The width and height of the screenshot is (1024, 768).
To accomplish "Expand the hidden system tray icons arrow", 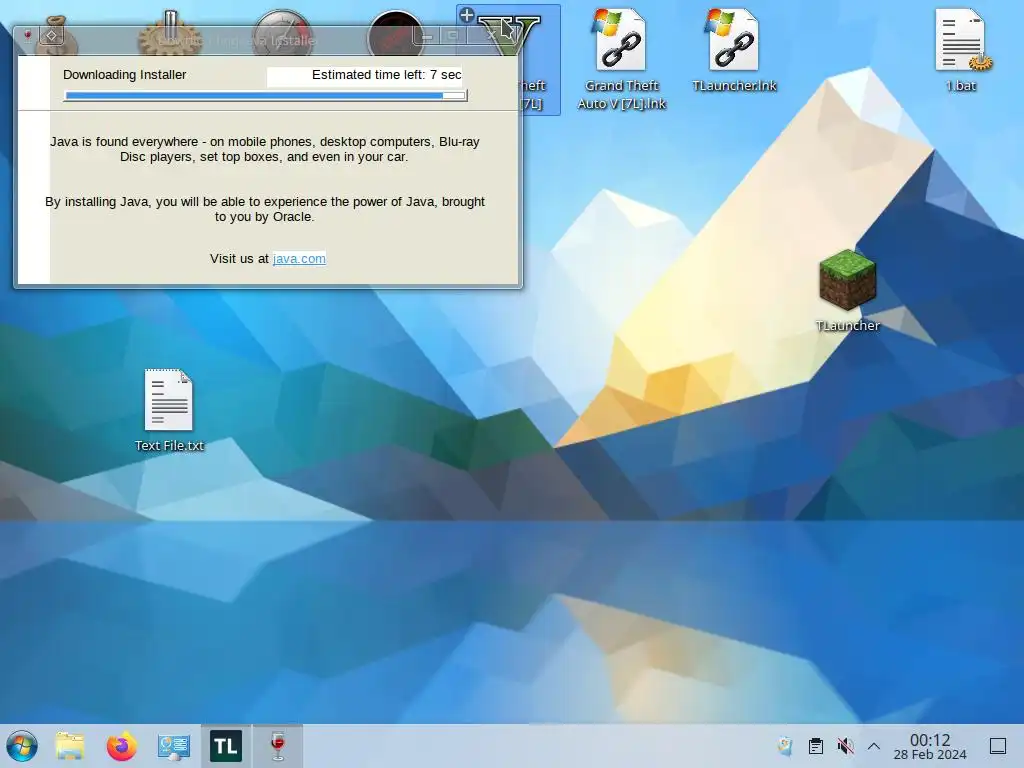I will point(874,746).
